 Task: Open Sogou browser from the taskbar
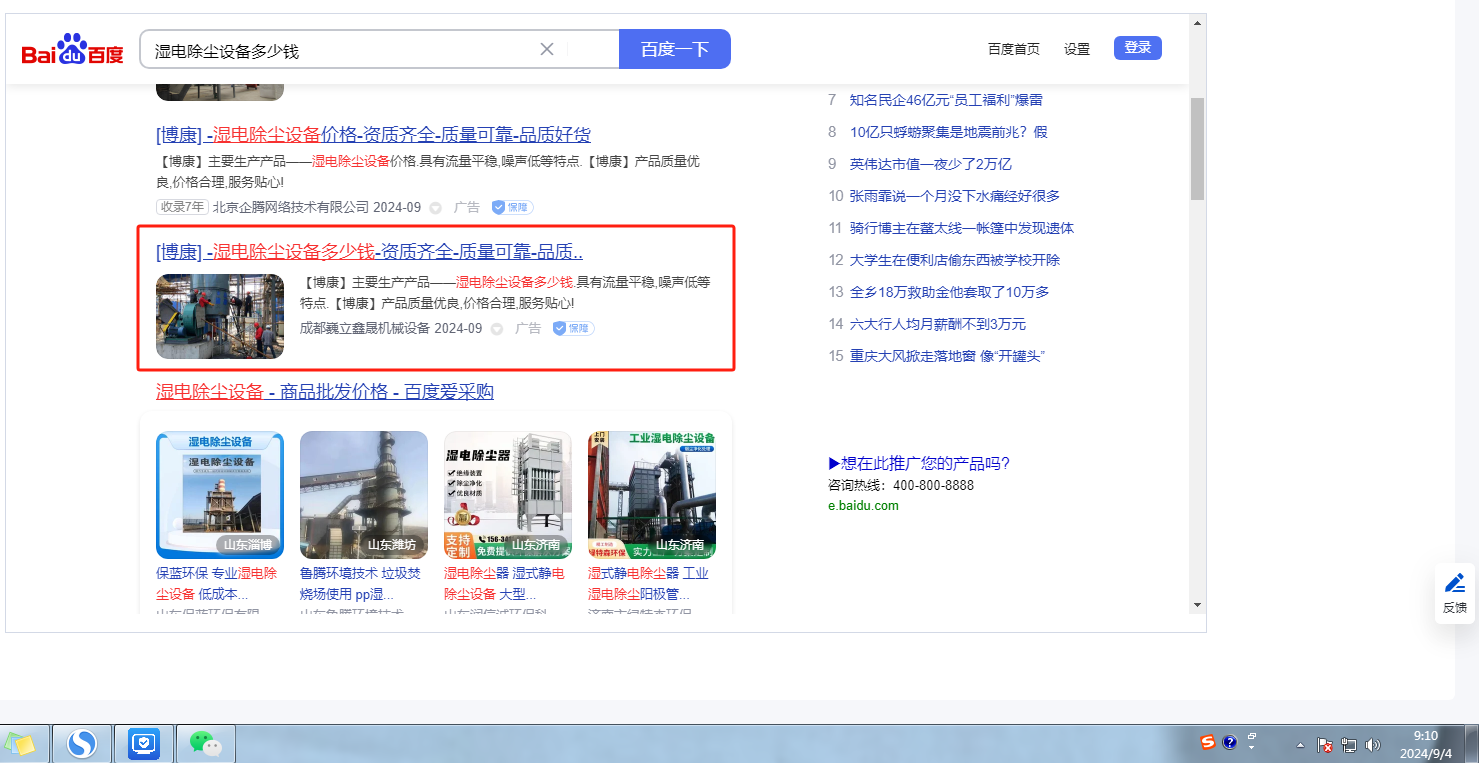pyautogui.click(x=81, y=743)
